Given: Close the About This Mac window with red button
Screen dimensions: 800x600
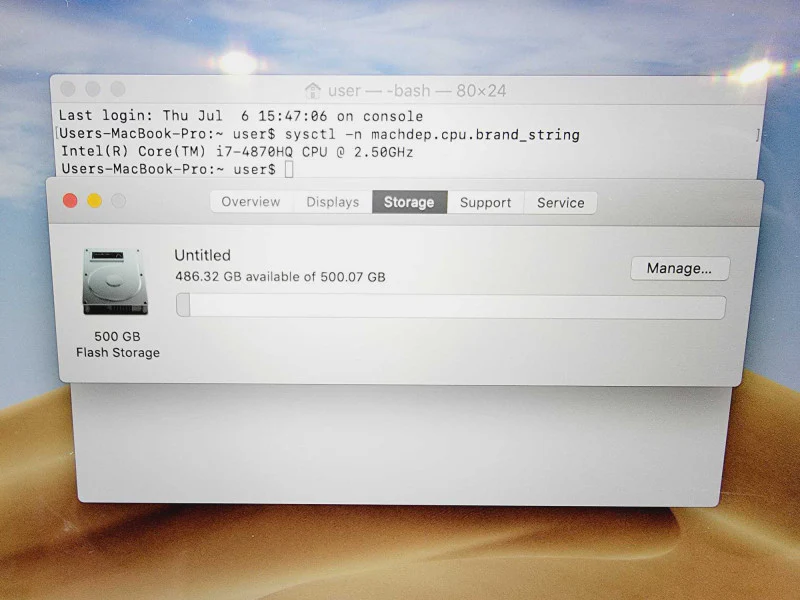Looking at the screenshot, I should pos(70,201).
